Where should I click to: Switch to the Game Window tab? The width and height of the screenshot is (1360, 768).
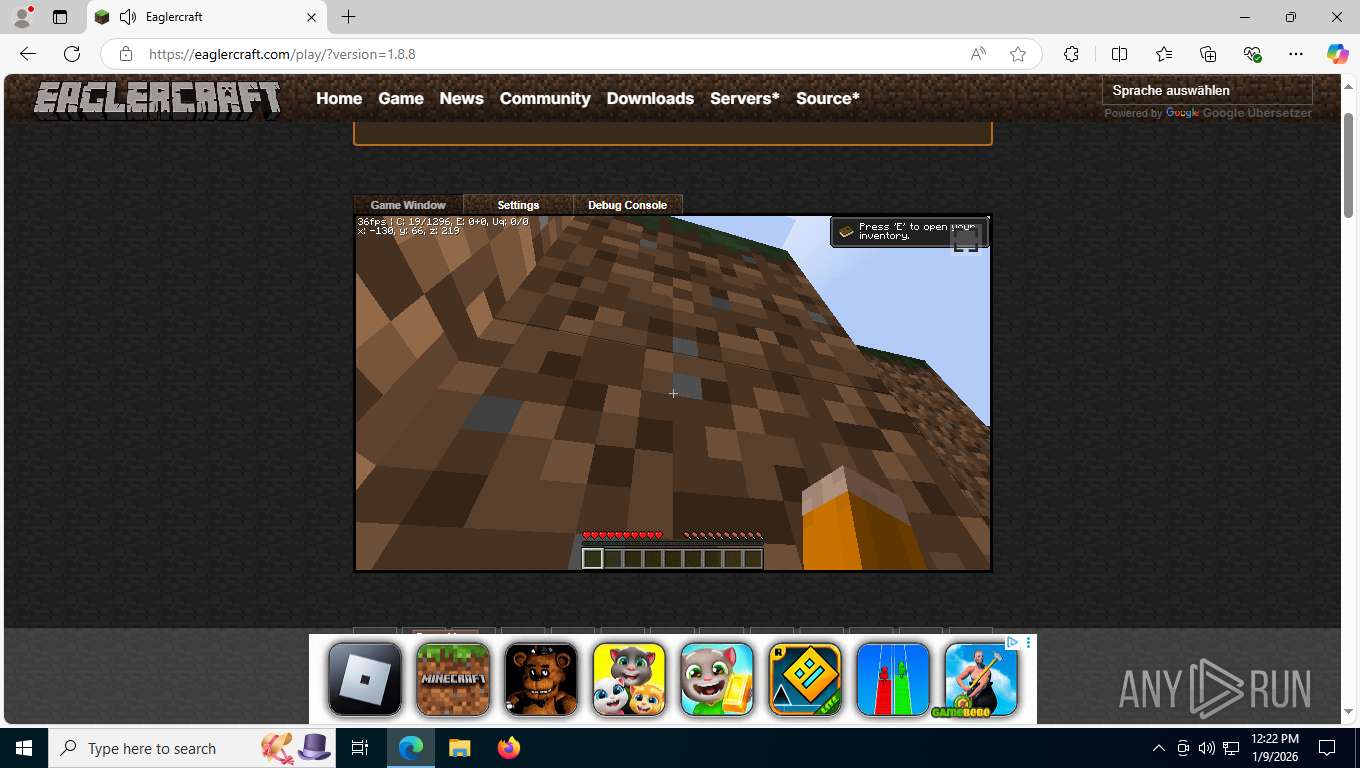click(x=408, y=205)
